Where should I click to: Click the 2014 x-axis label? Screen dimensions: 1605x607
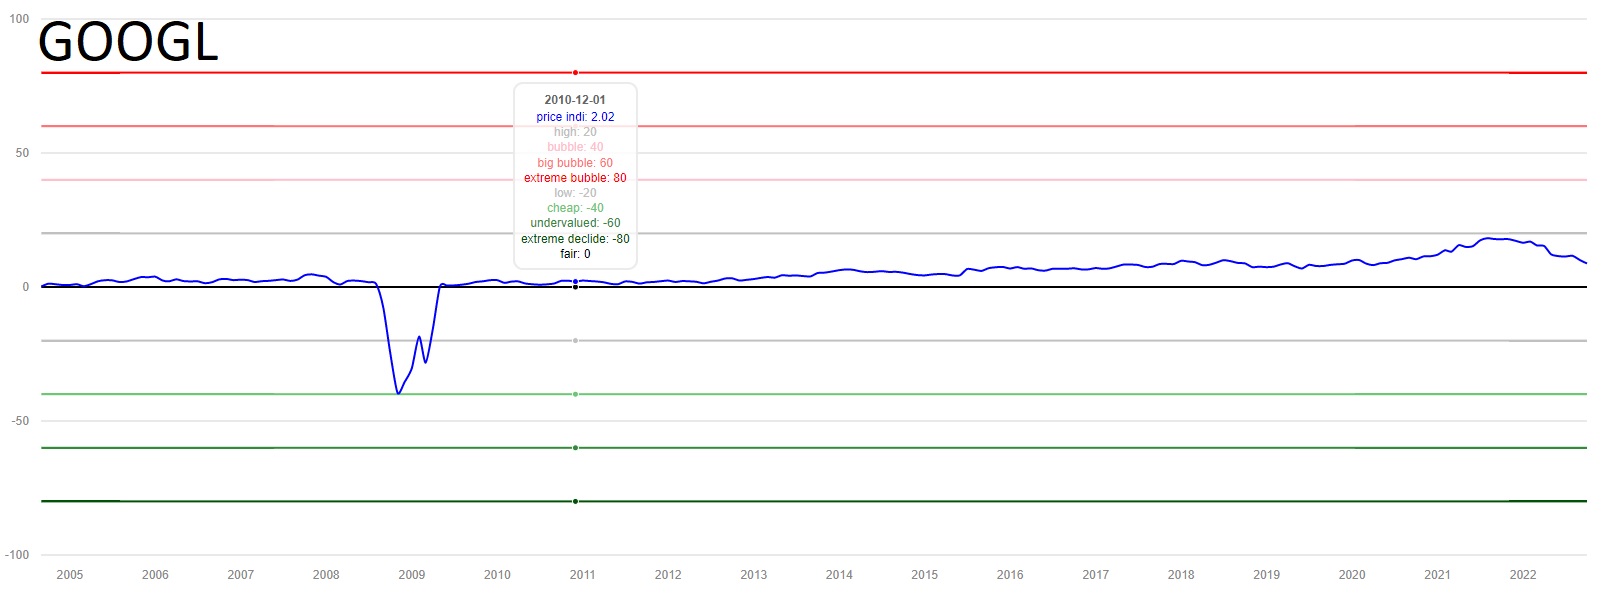(839, 575)
